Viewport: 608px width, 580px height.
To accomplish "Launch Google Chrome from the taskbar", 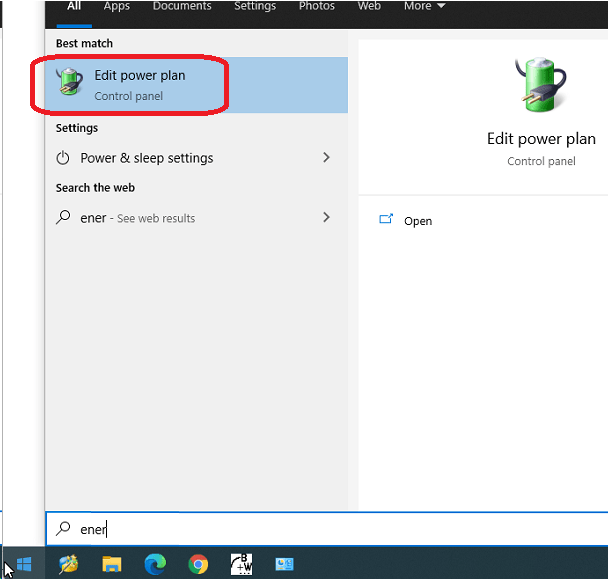I will [198, 564].
